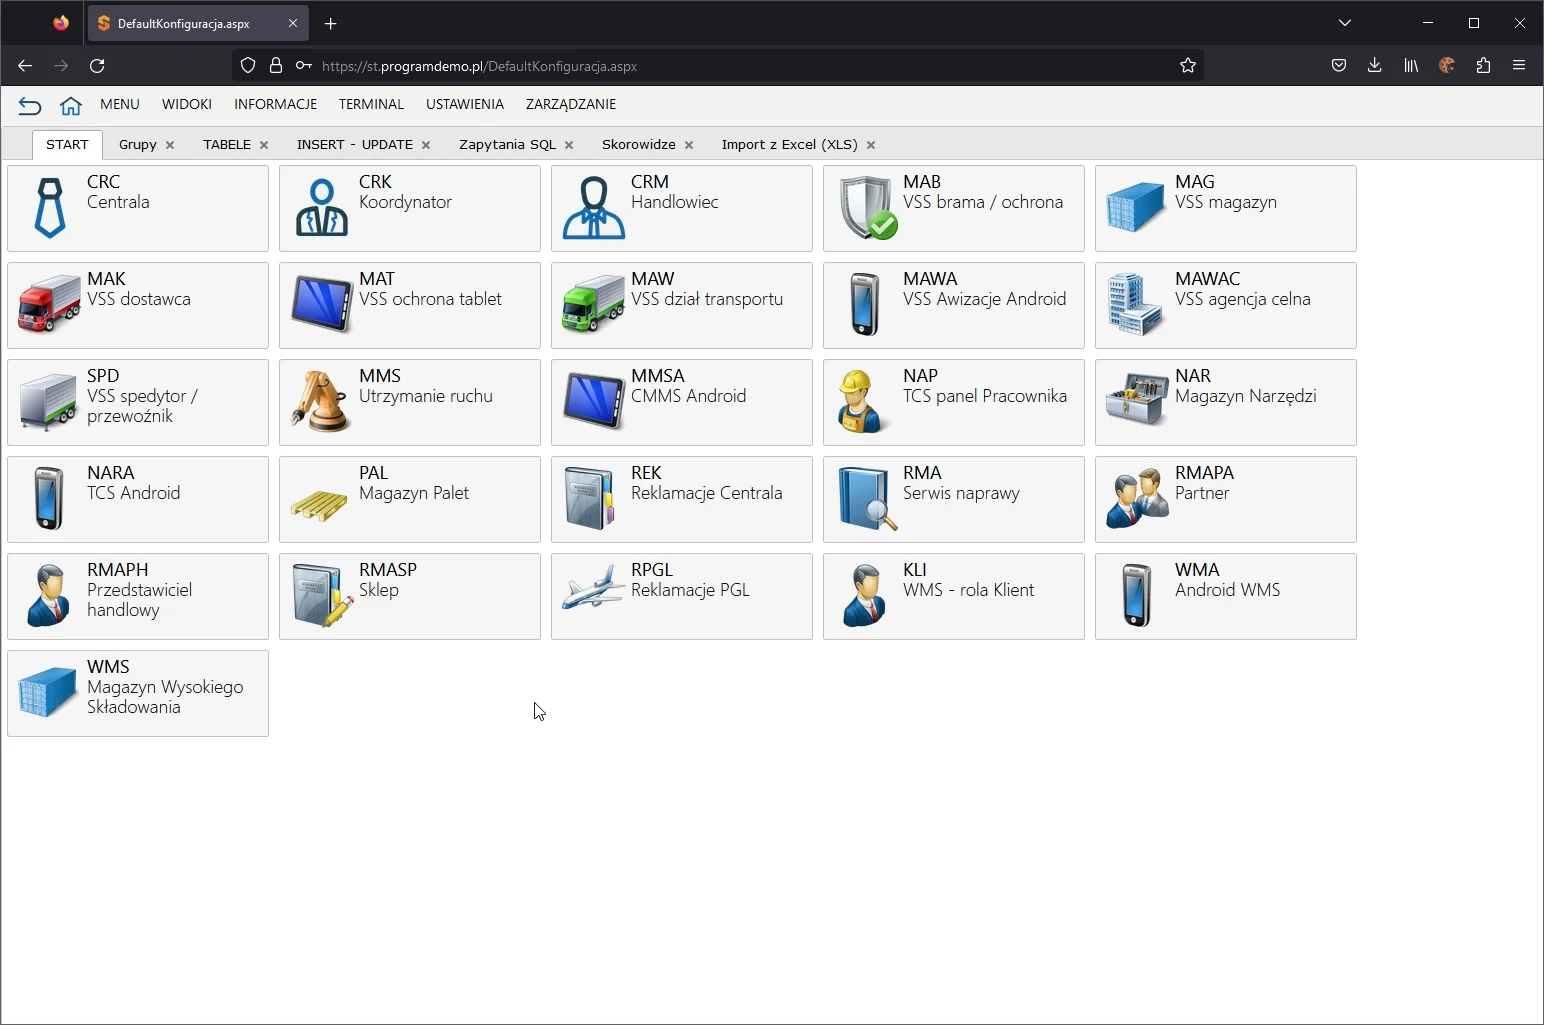1544x1025 pixels.
Task: Switch to the TABELE tab
Action: click(226, 145)
